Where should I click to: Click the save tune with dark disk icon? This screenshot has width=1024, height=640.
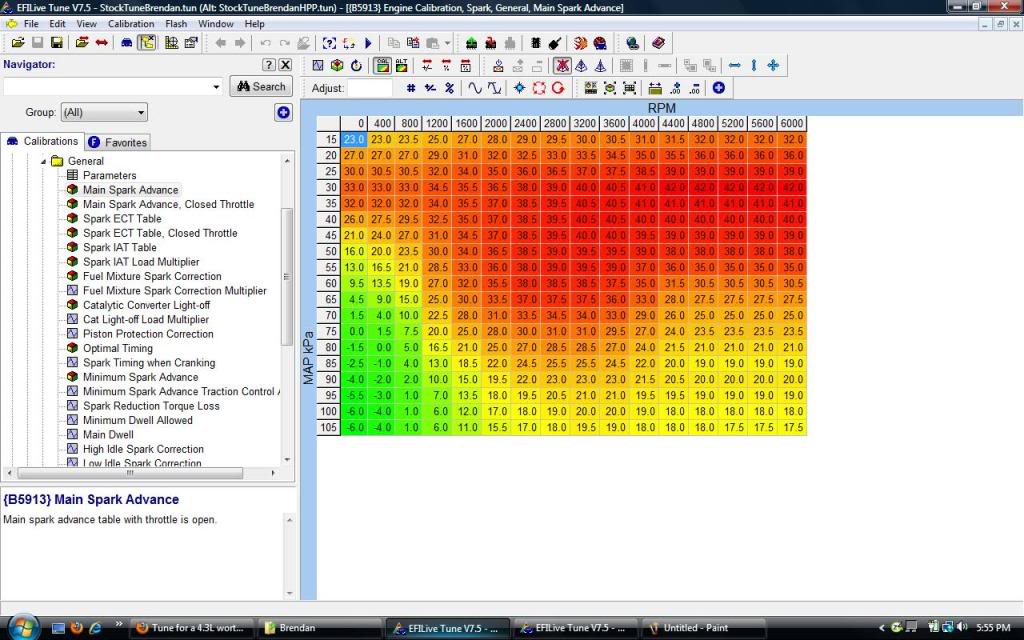coord(57,43)
